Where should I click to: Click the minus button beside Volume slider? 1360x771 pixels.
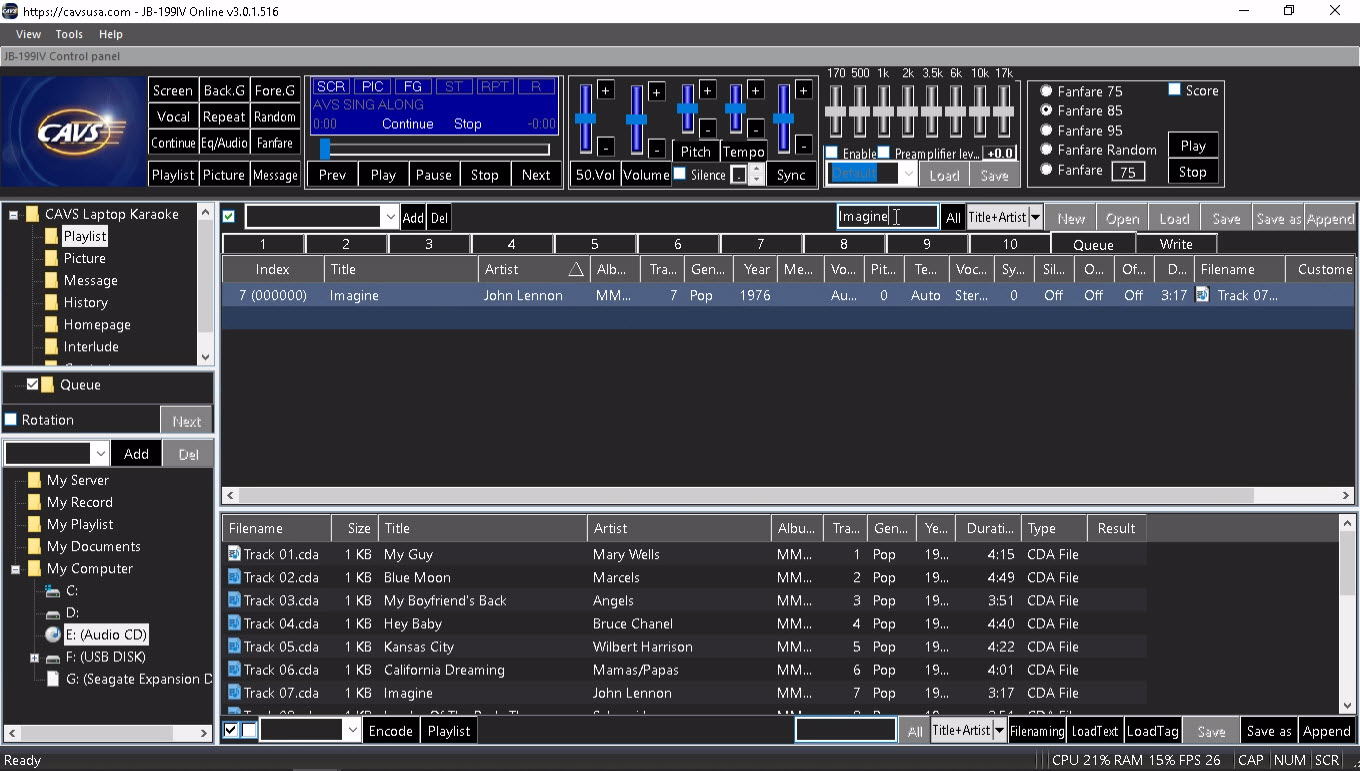pyautogui.click(x=657, y=148)
